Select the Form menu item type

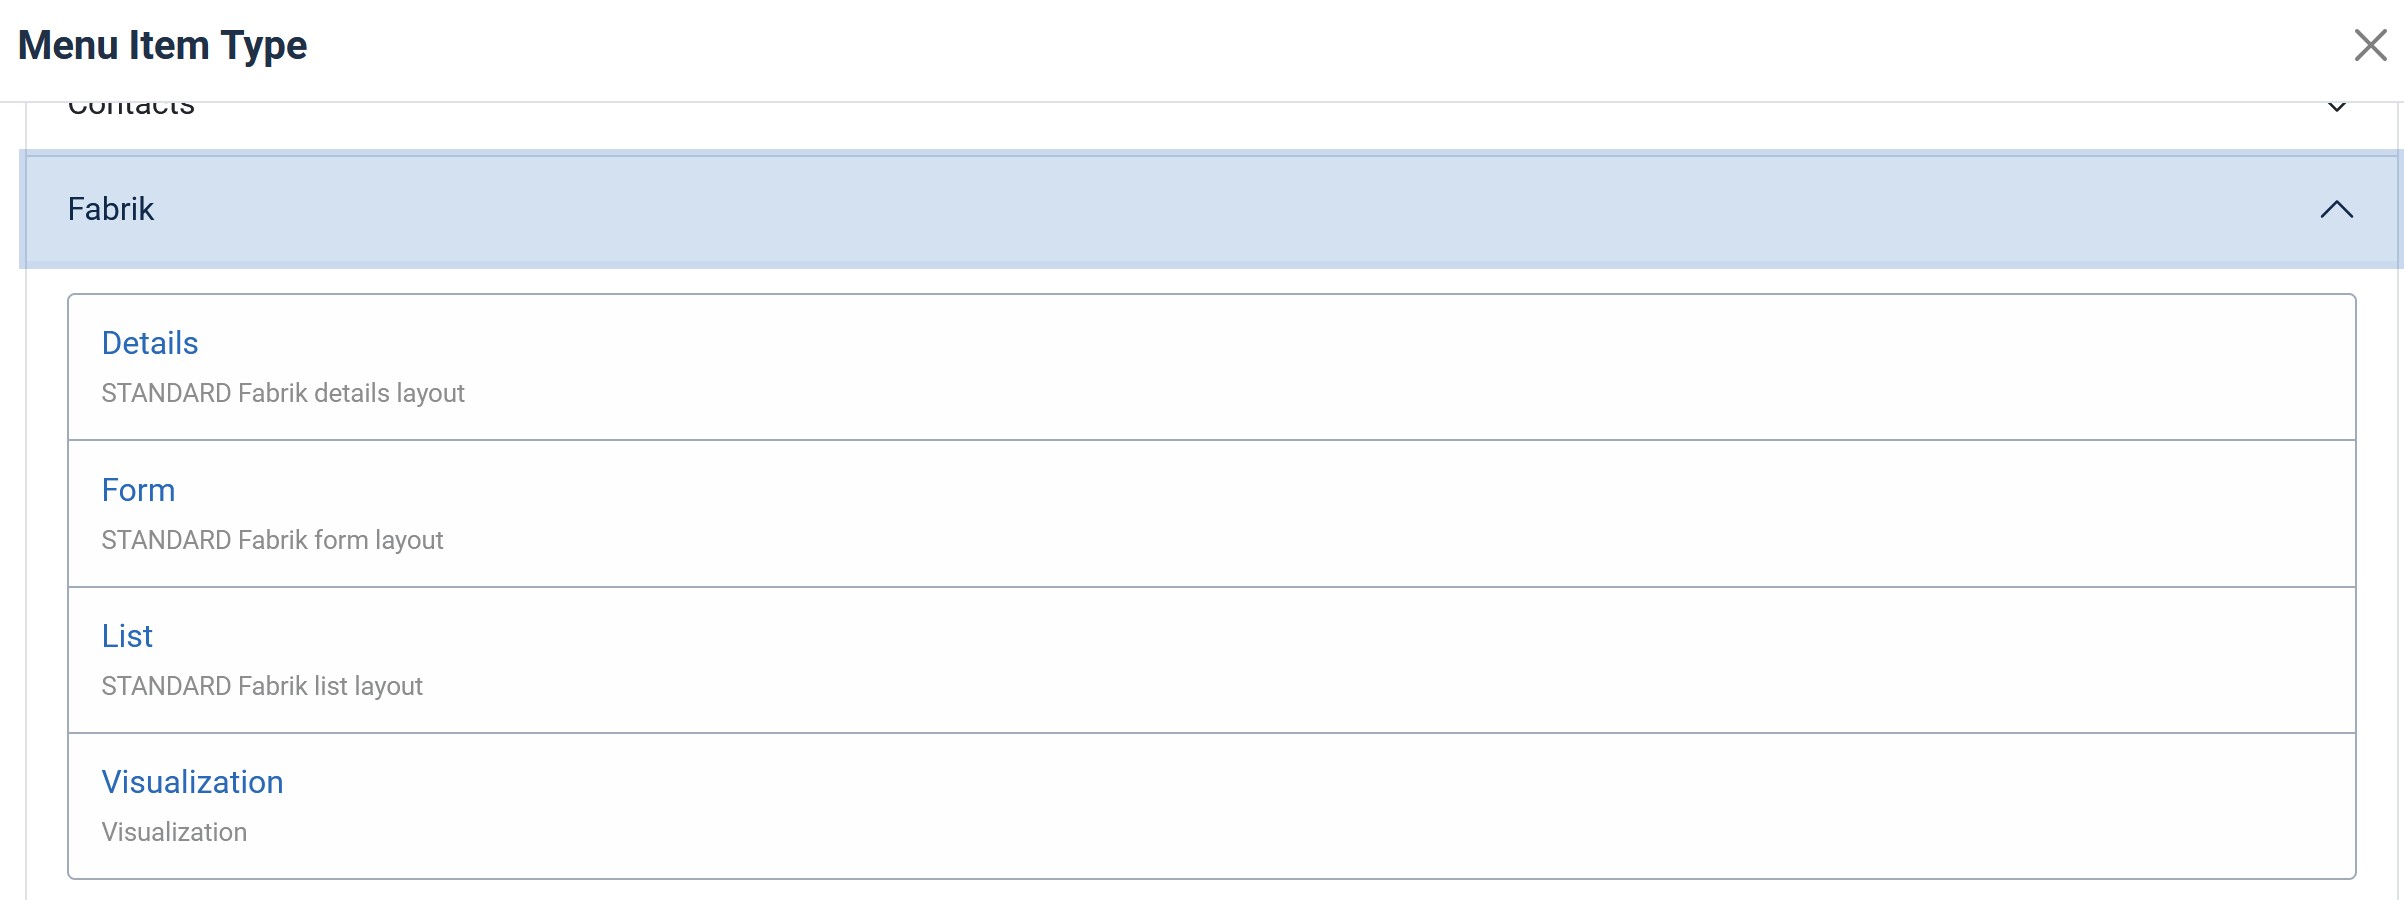(x=138, y=490)
